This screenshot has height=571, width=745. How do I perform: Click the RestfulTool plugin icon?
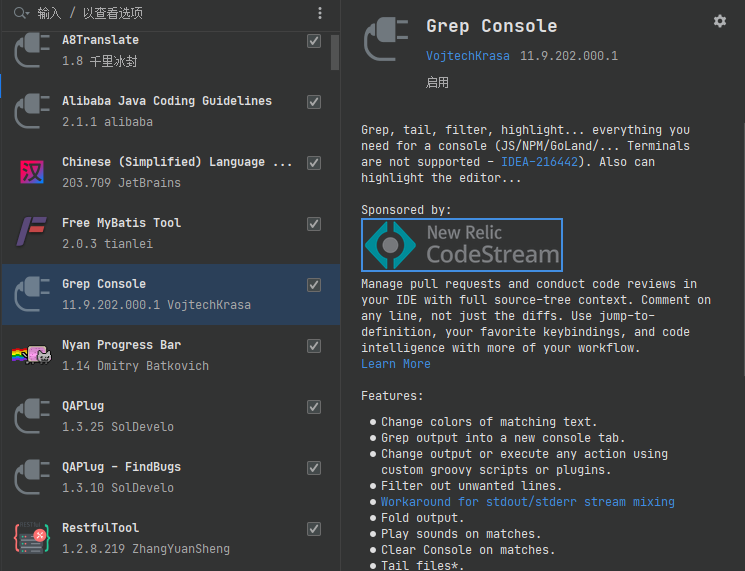pyautogui.click(x=32, y=538)
